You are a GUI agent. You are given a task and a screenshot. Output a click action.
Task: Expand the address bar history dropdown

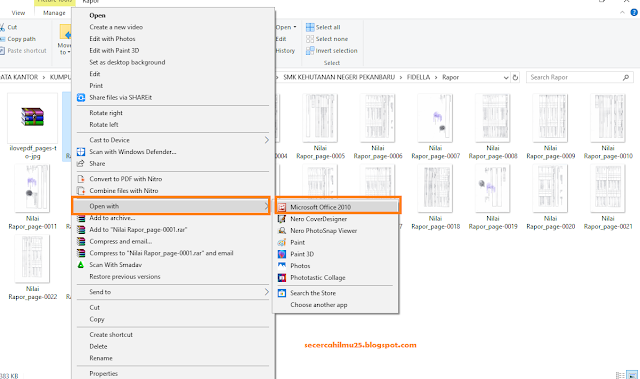(506, 78)
